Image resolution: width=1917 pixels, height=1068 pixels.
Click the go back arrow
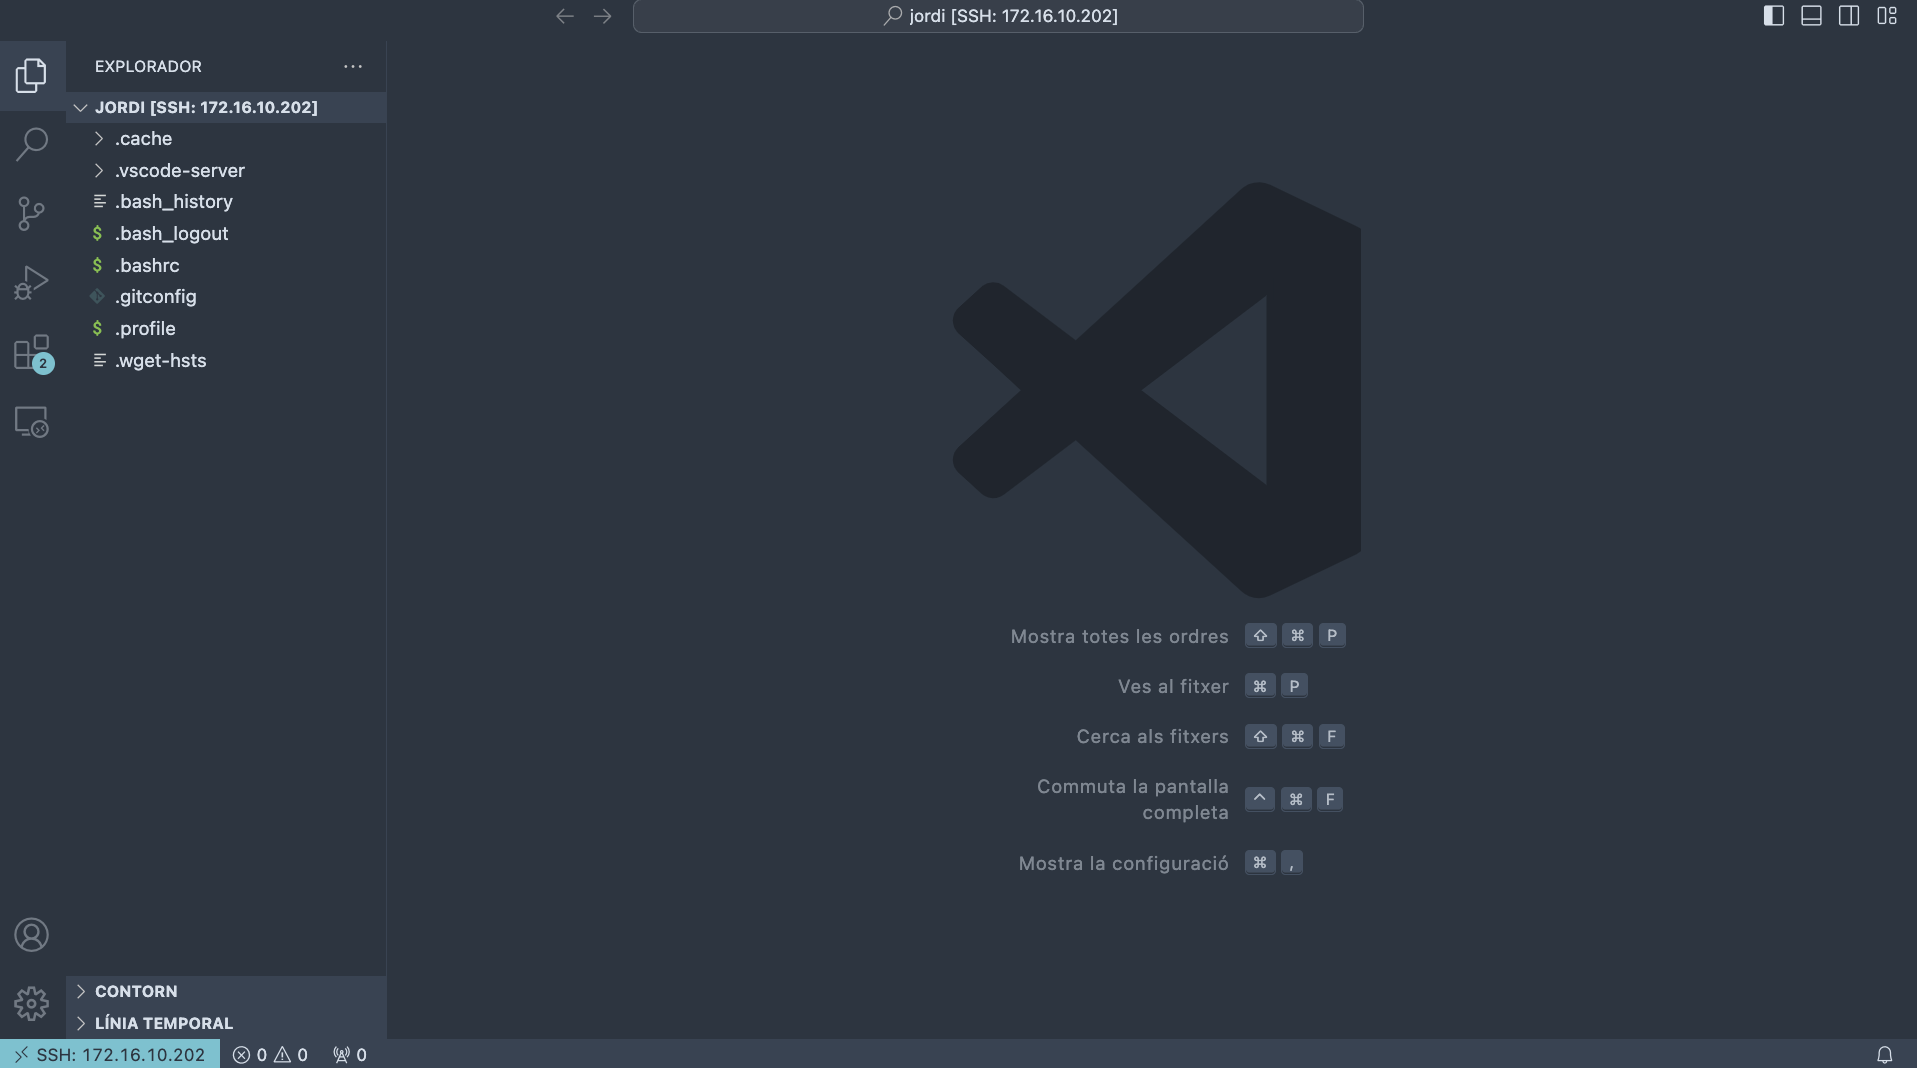[x=565, y=16]
